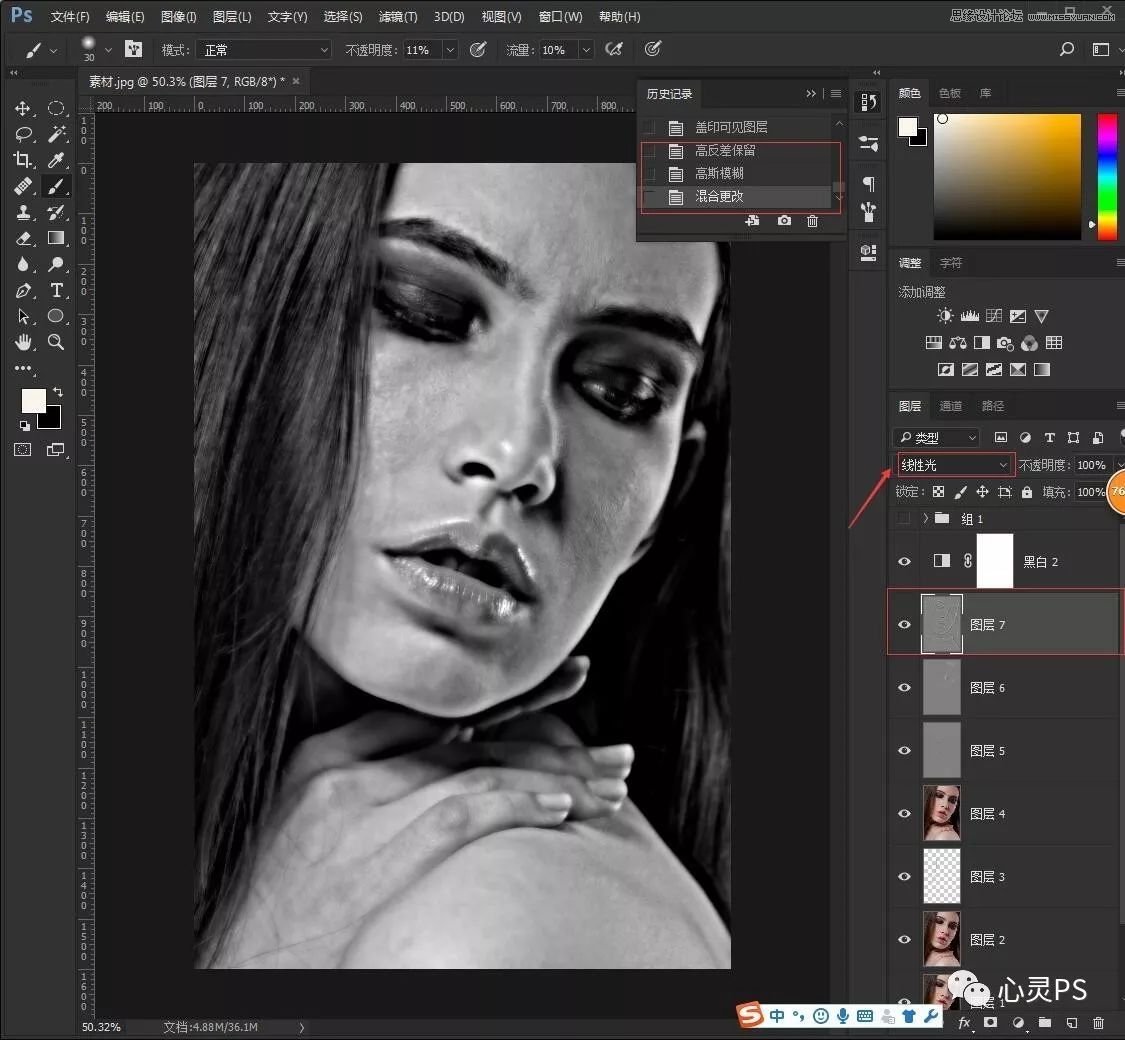Select the Crop tool
The height and width of the screenshot is (1040, 1125).
click(23, 160)
